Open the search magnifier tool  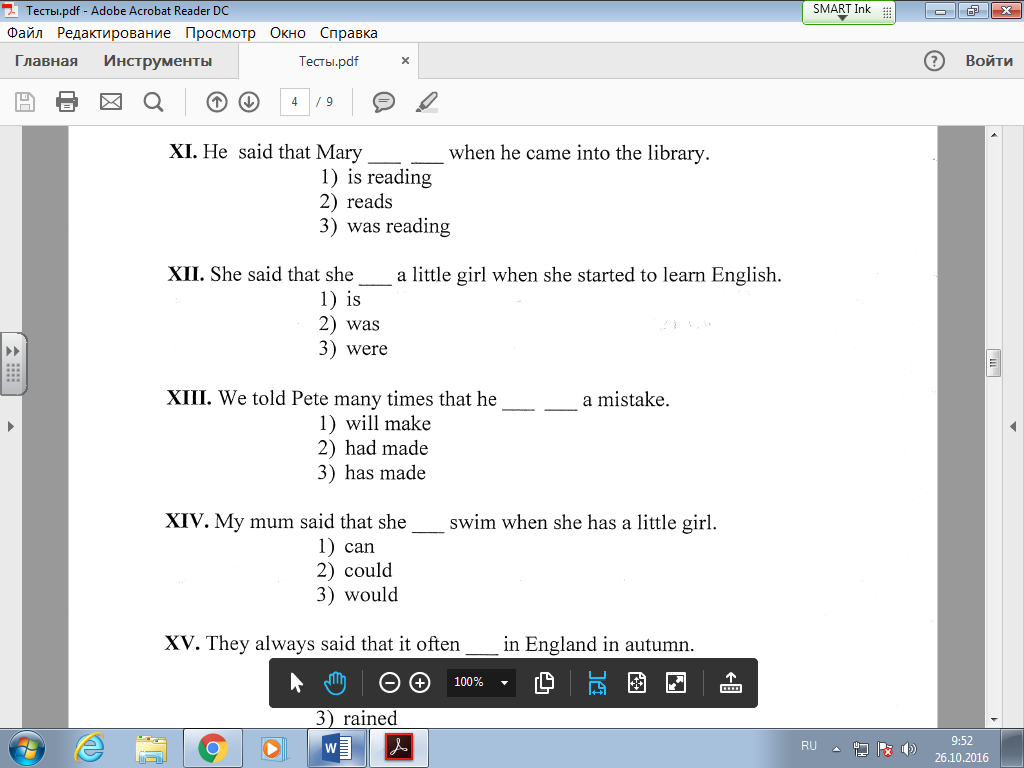point(153,102)
